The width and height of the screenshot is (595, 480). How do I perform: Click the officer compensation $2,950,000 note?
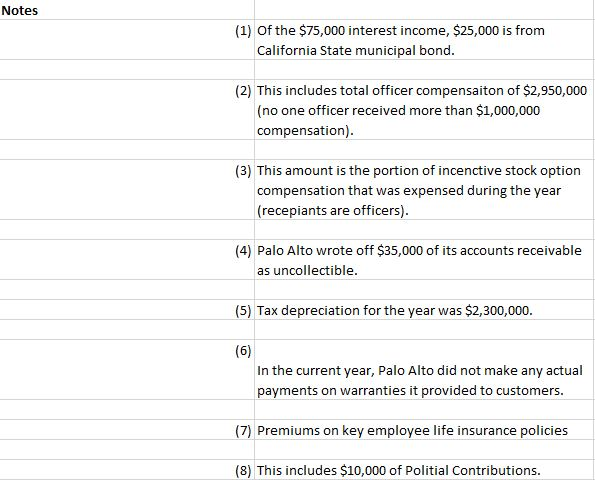coord(424,110)
